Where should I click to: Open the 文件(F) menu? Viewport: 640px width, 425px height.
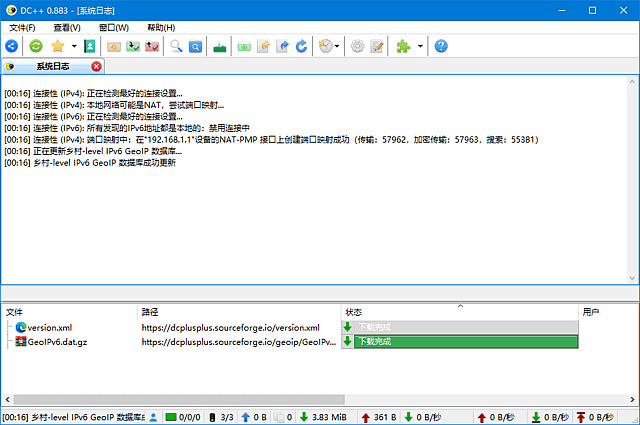pyautogui.click(x=22, y=27)
